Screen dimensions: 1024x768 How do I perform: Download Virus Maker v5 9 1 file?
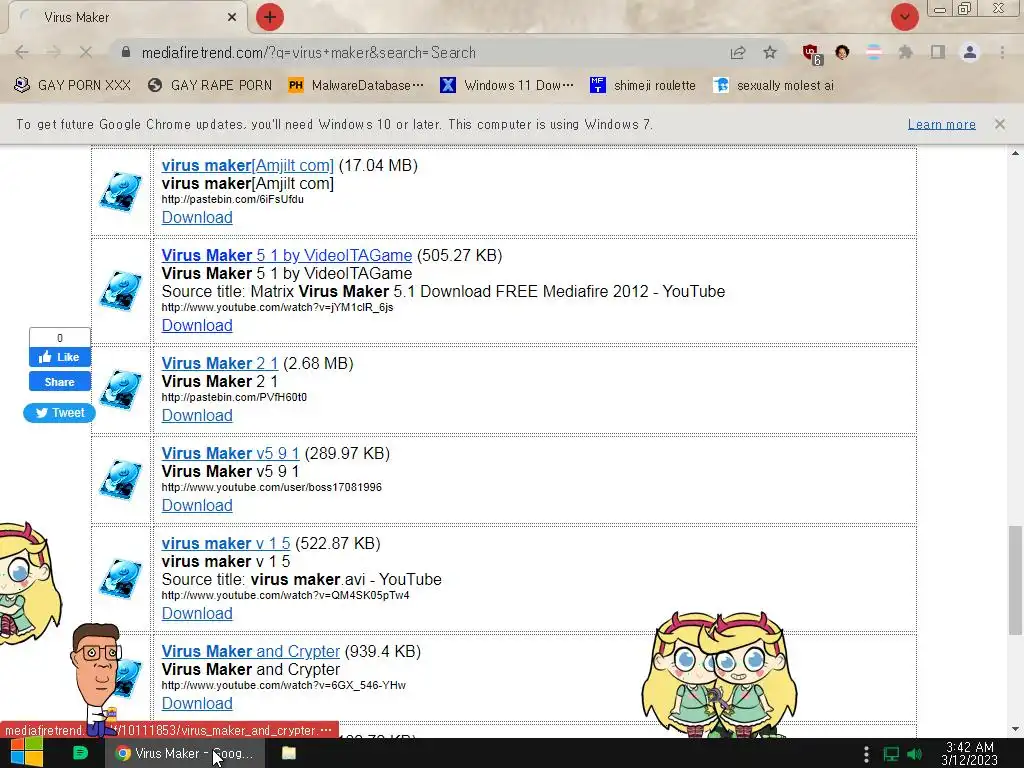coord(197,505)
